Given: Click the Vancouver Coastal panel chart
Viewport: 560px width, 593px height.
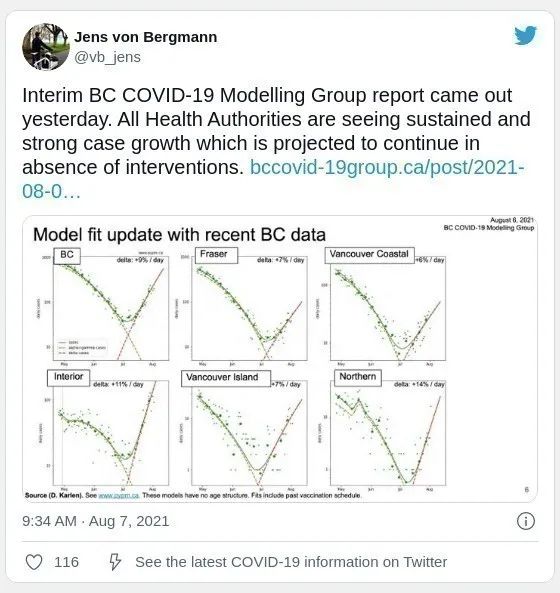Looking at the screenshot, I should click(x=388, y=308).
